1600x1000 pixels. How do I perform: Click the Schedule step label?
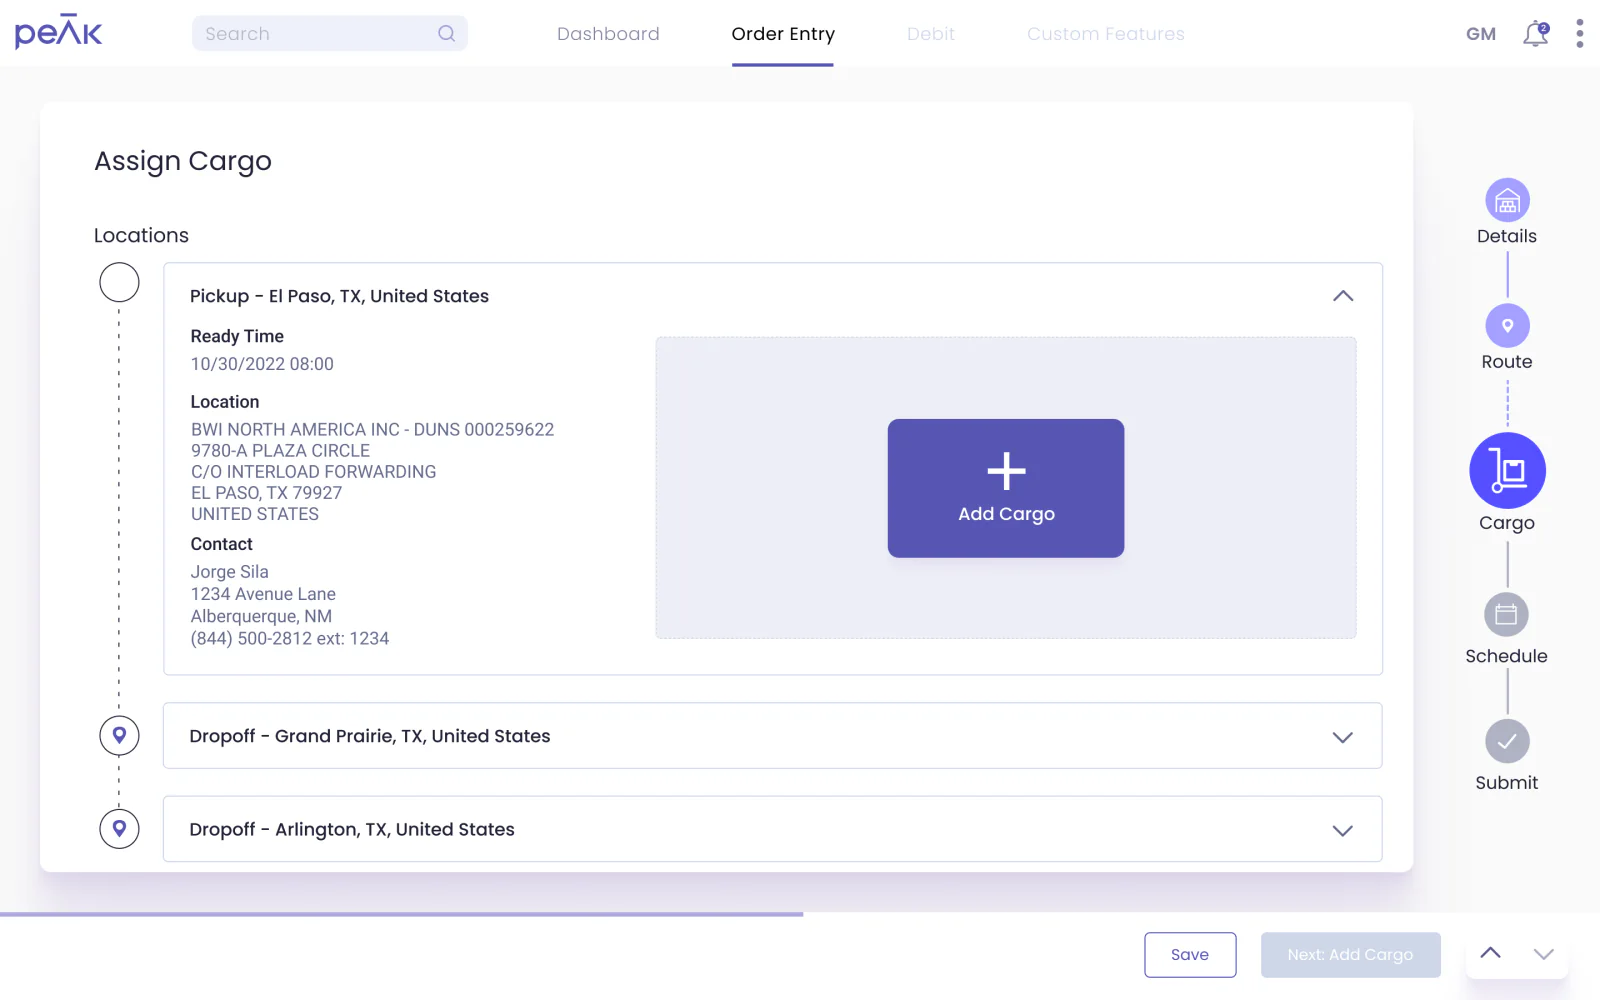(x=1507, y=656)
